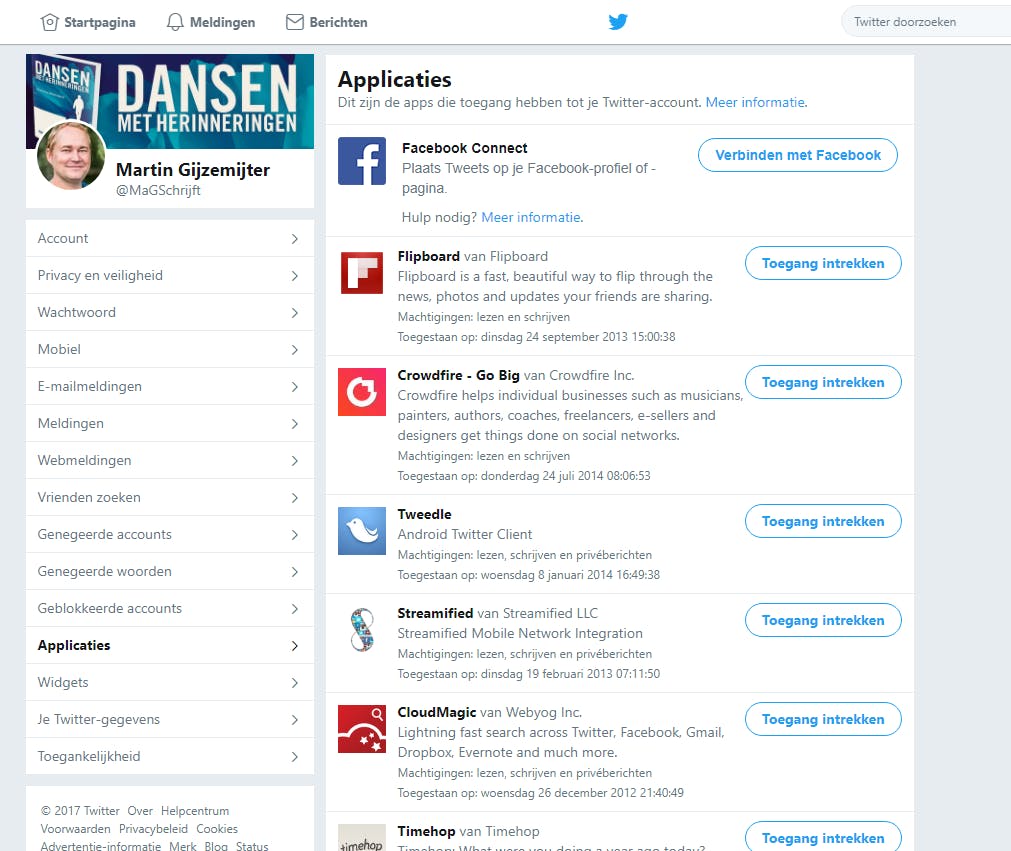Click the Flipboard app icon
The height and width of the screenshot is (851, 1011).
click(361, 272)
